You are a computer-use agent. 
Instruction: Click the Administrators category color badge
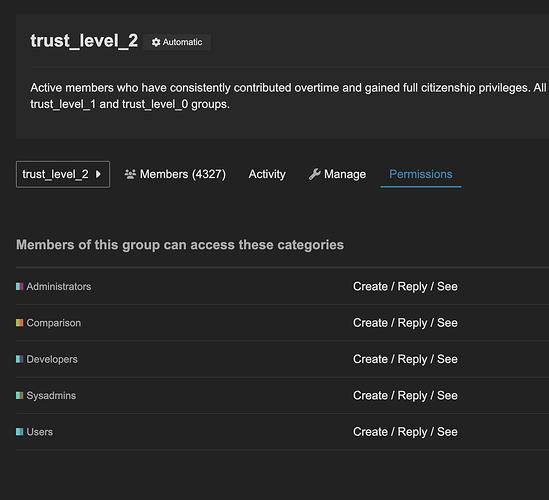pos(20,286)
